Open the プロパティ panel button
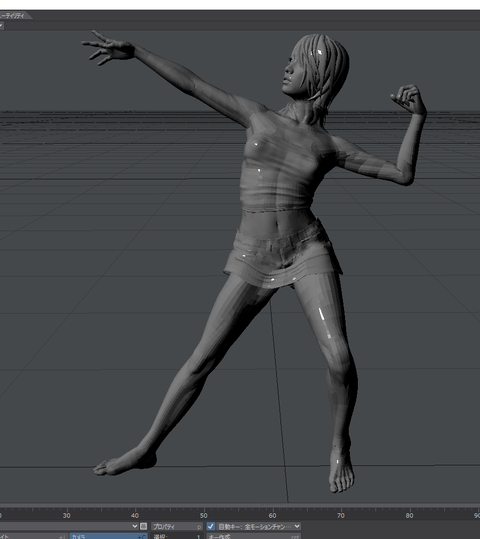Viewport: 480px width, 539px height. click(x=177, y=526)
